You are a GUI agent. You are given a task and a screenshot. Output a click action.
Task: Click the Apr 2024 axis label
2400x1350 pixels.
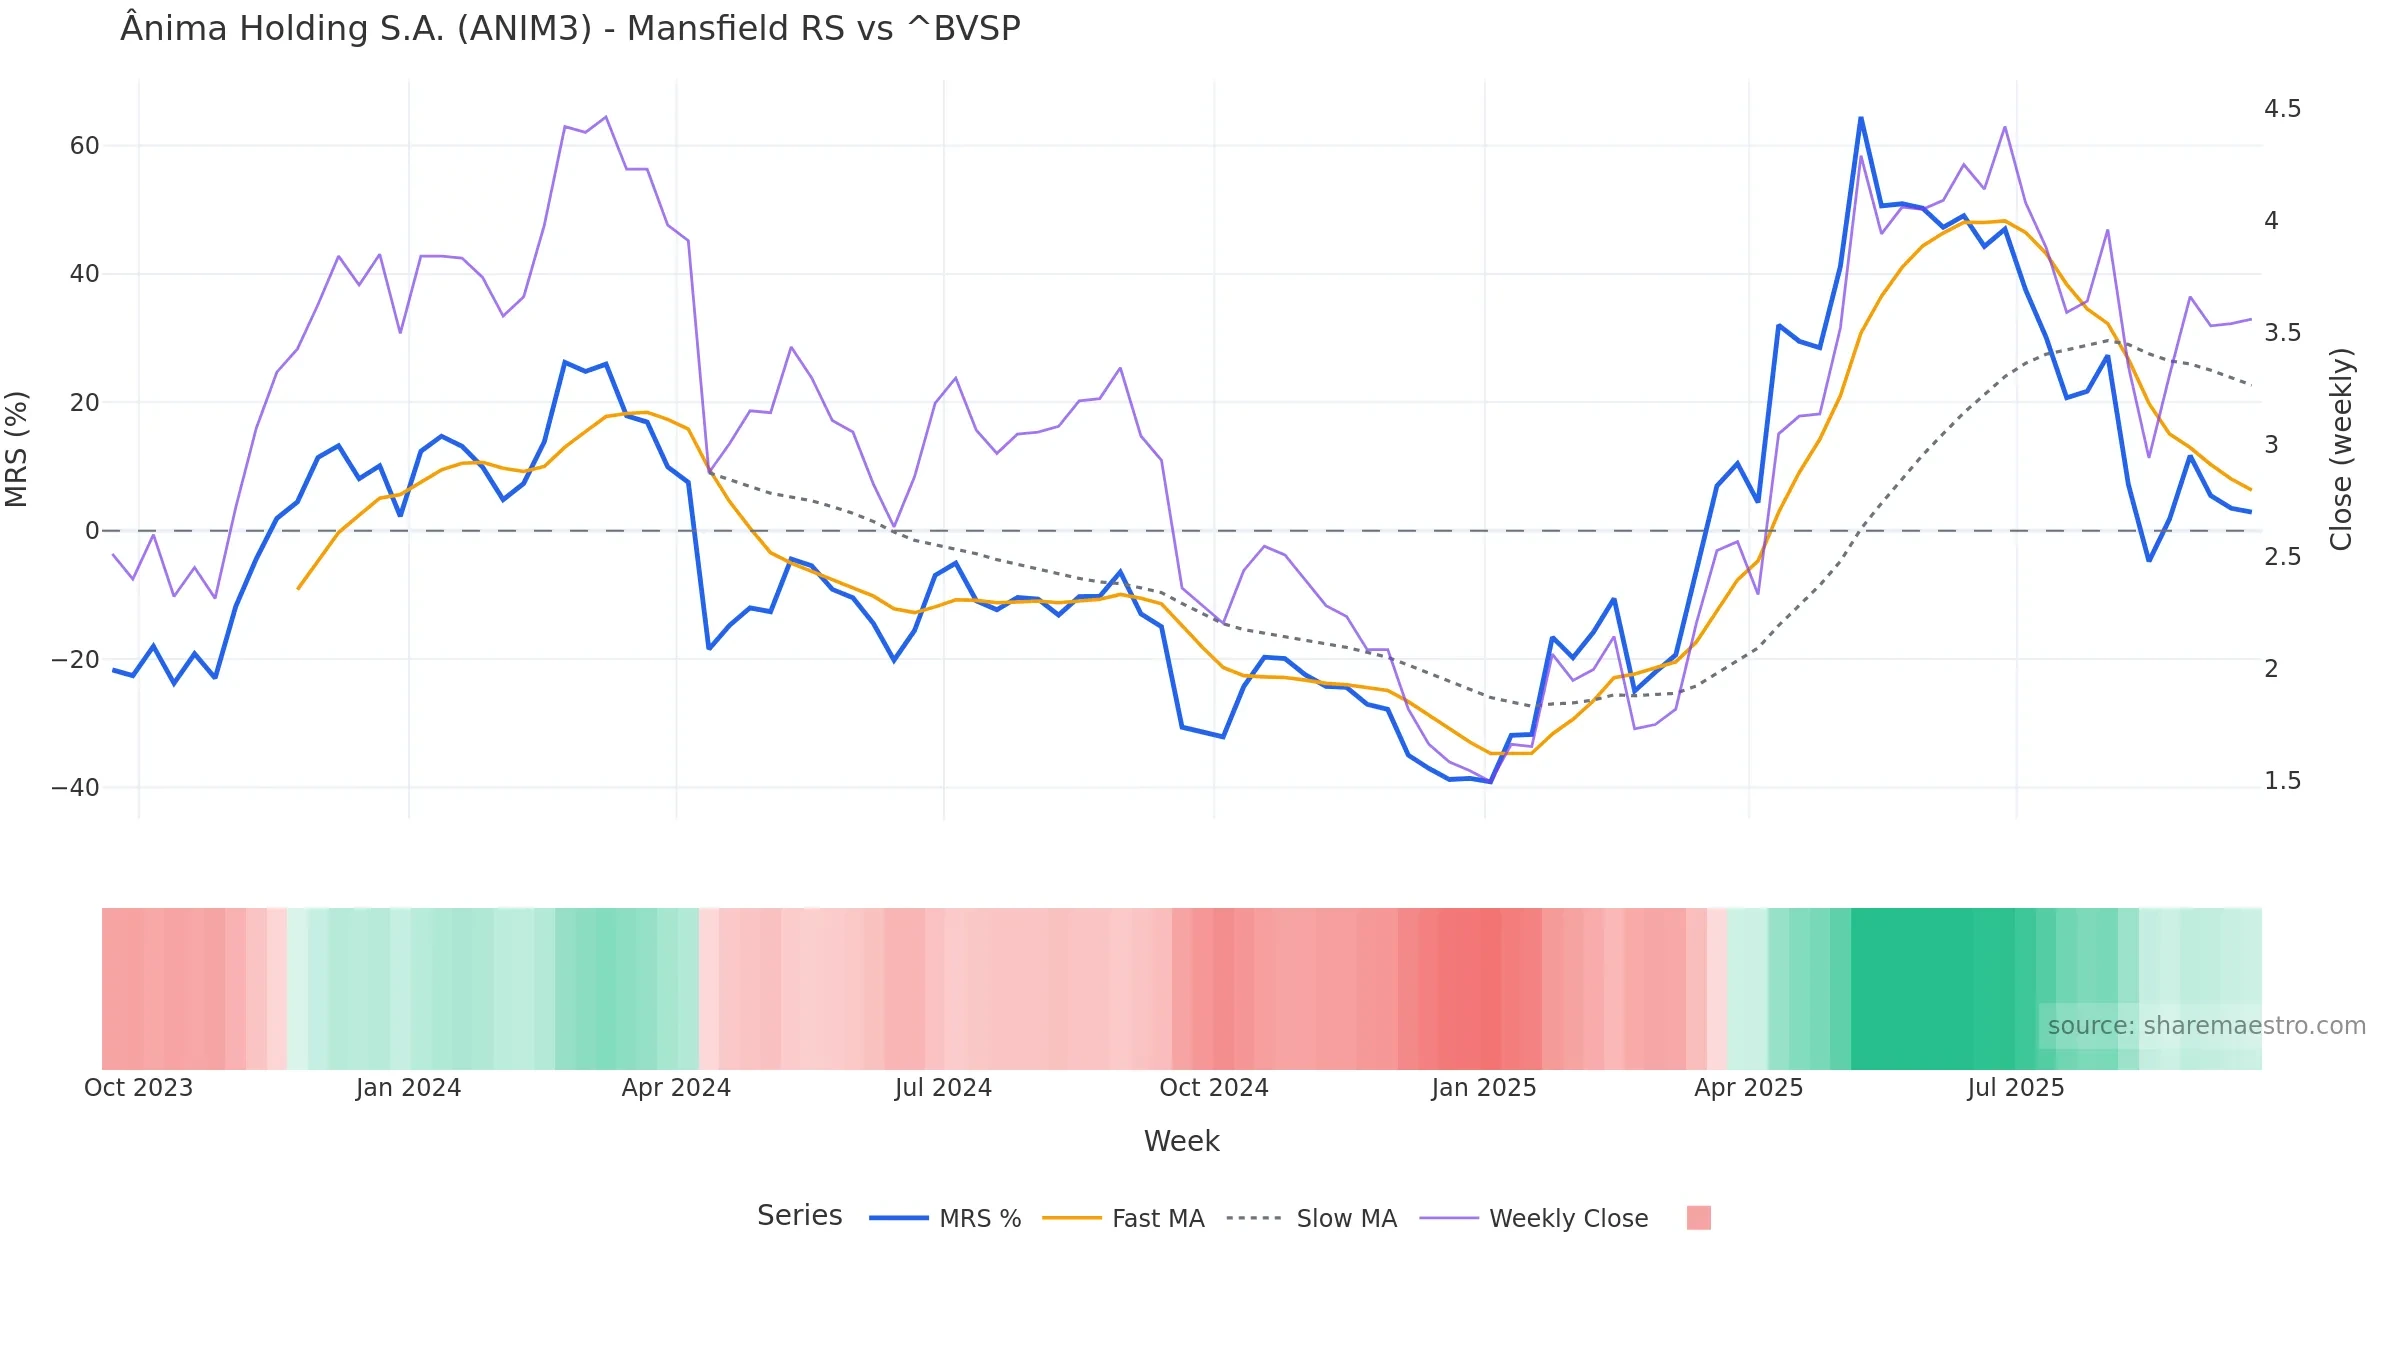(676, 1088)
